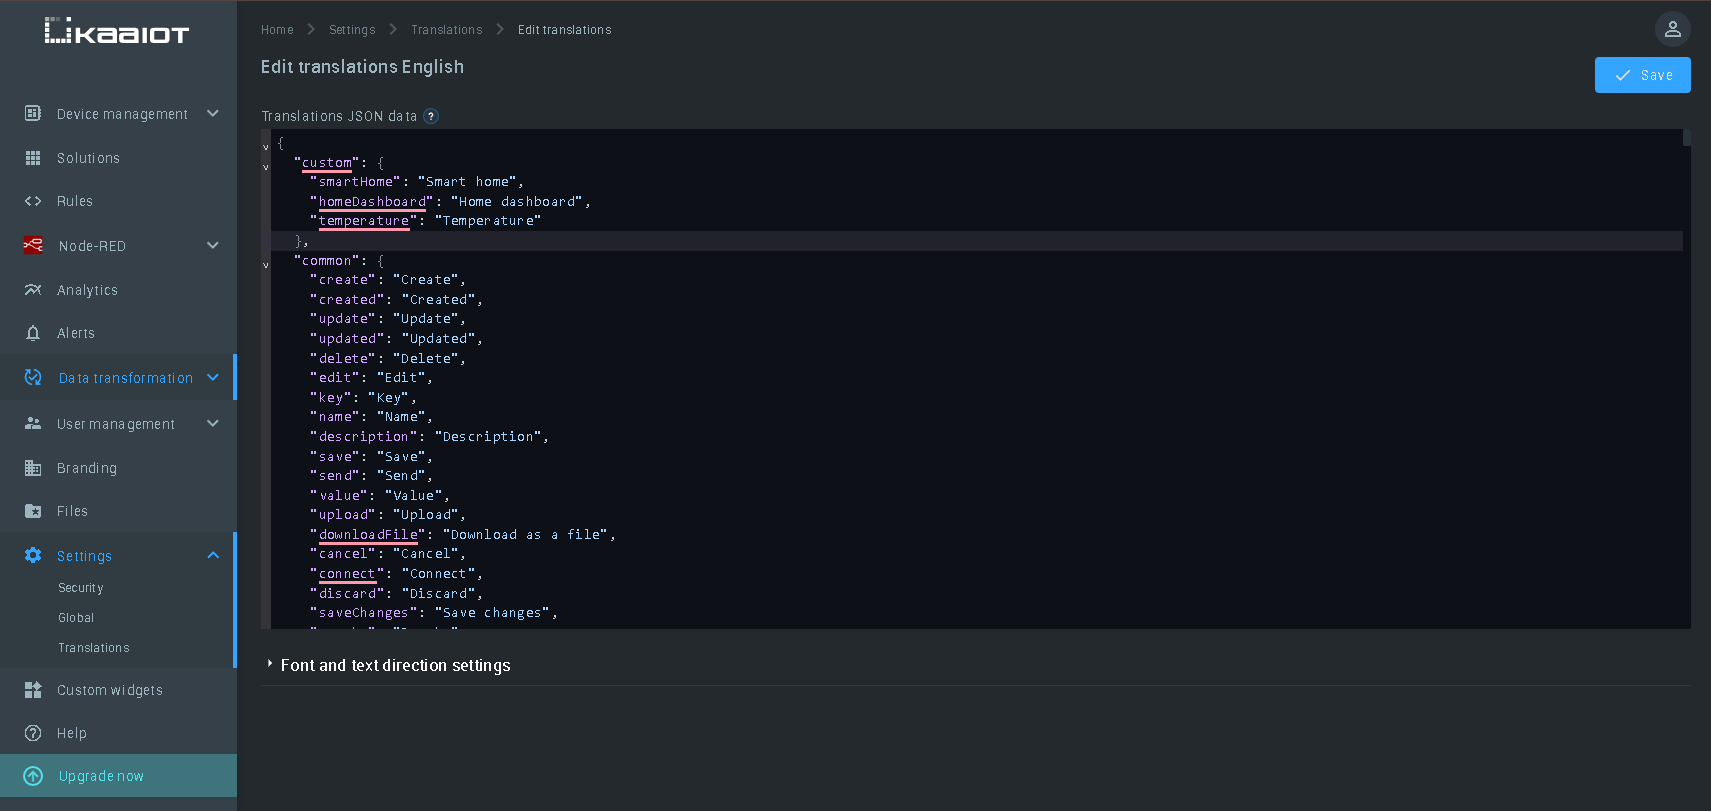Click the Branding building icon

click(x=33, y=467)
